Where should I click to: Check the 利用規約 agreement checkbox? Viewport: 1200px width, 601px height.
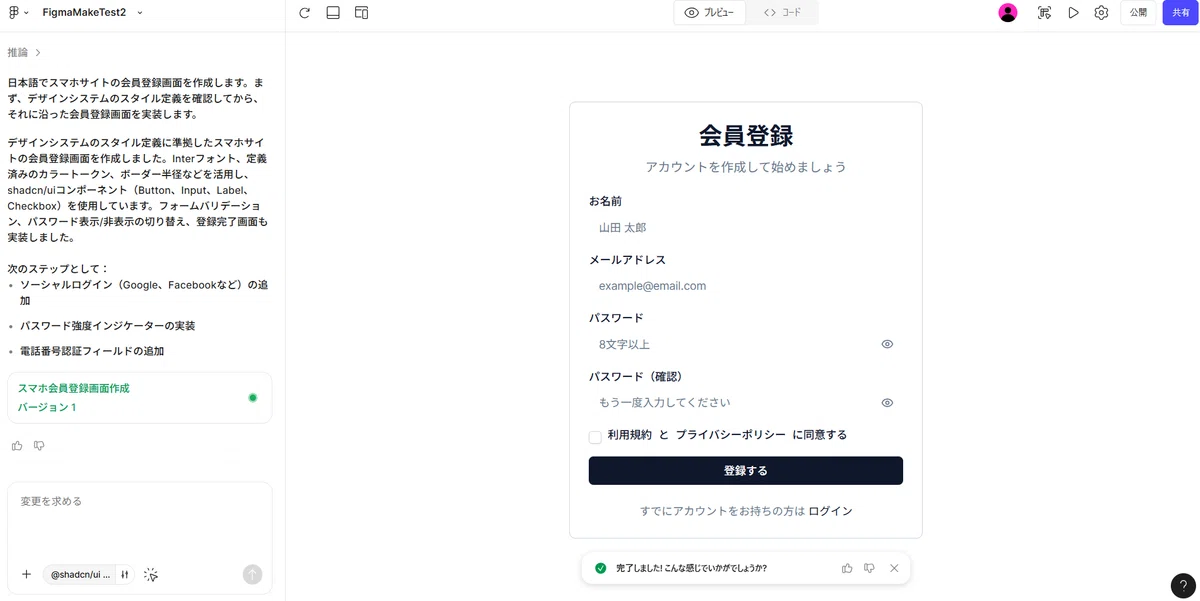(595, 437)
